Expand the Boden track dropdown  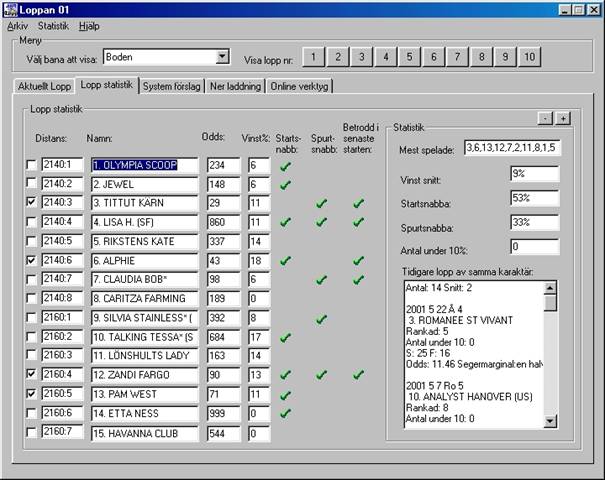pyautogui.click(x=222, y=57)
